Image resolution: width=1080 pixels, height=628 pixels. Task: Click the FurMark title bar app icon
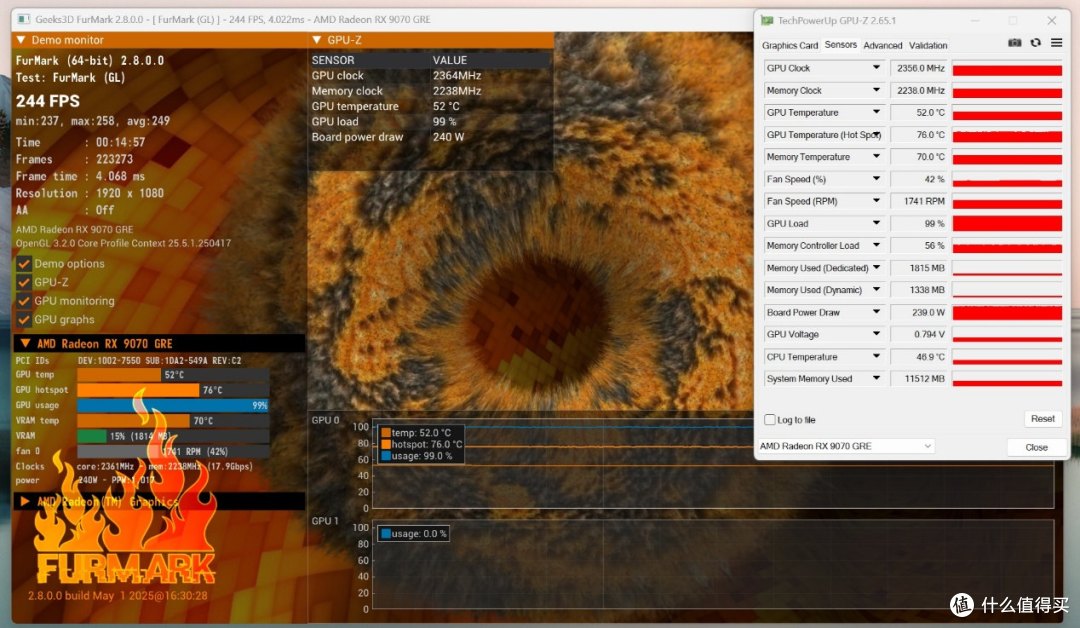tap(23, 19)
